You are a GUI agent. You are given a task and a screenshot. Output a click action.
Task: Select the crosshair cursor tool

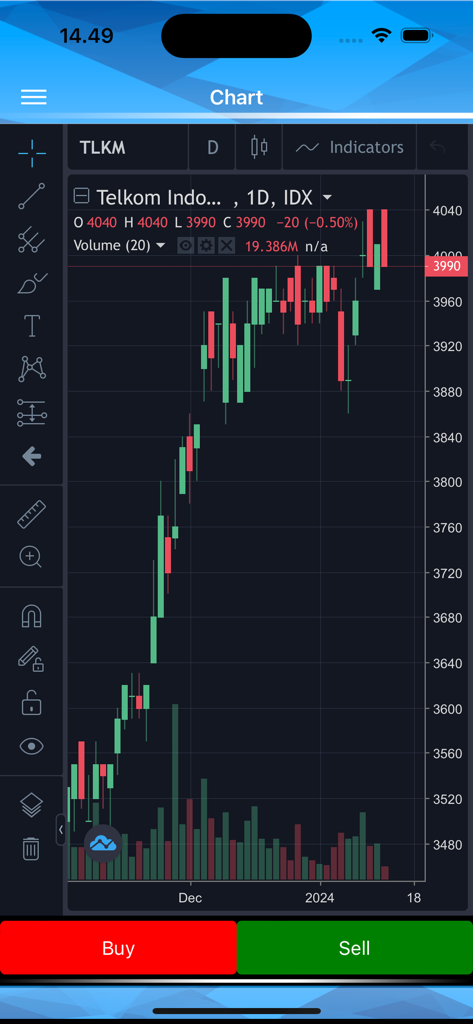[32, 153]
